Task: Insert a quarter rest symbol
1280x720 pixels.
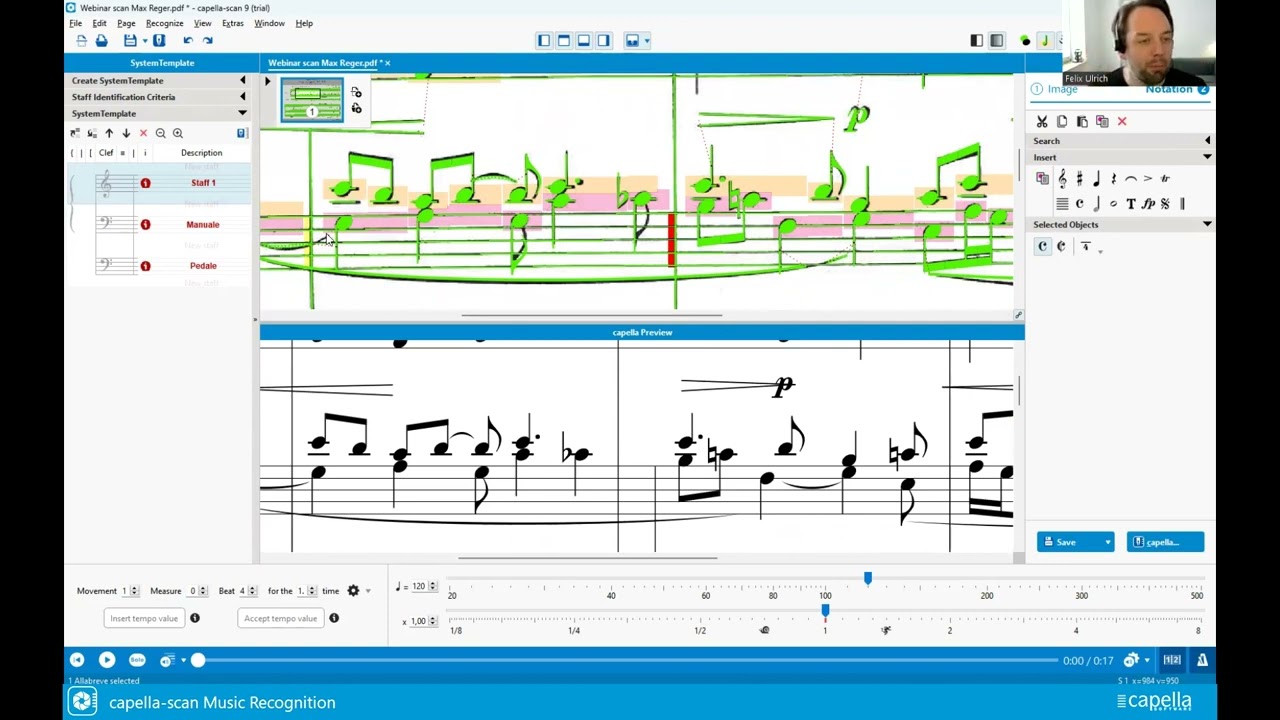Action: (1113, 179)
